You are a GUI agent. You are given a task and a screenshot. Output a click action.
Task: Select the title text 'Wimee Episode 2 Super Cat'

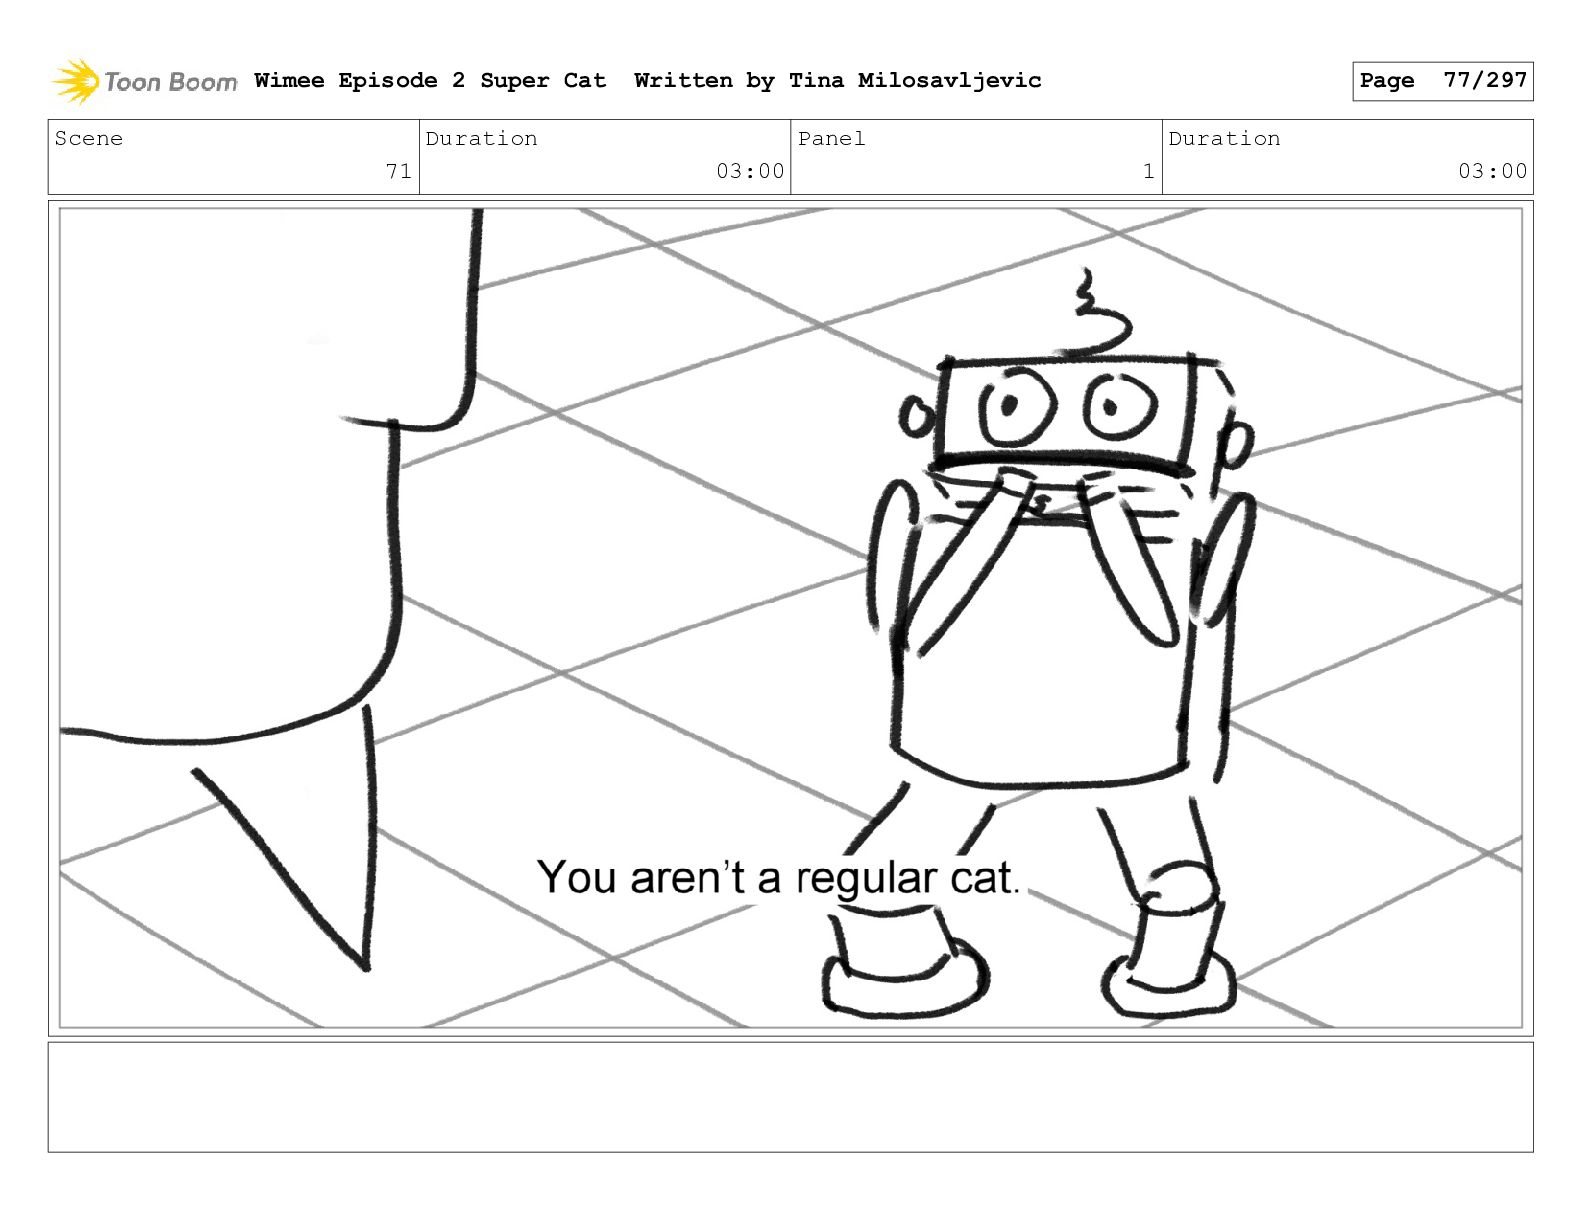(x=430, y=81)
